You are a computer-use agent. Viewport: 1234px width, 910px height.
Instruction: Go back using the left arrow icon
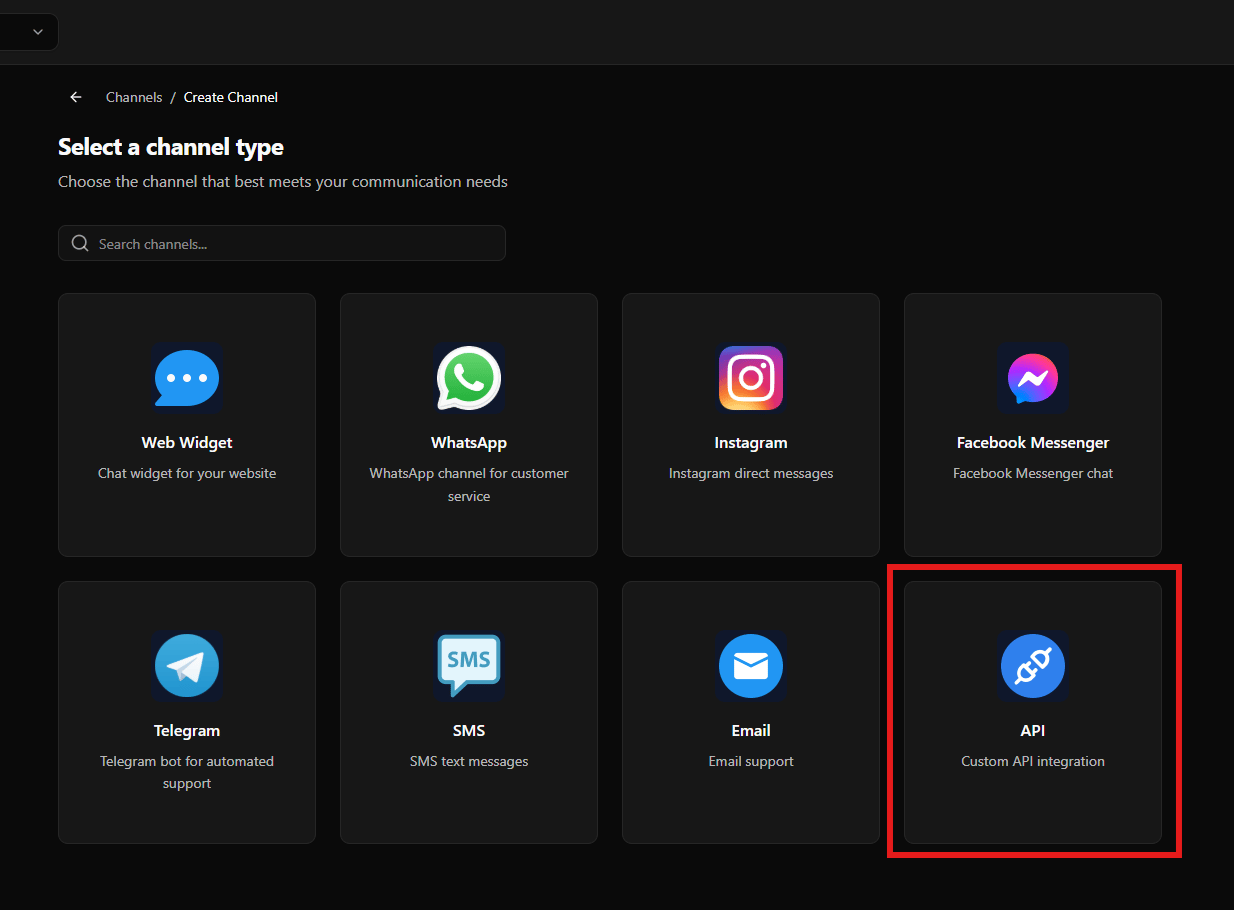(76, 97)
